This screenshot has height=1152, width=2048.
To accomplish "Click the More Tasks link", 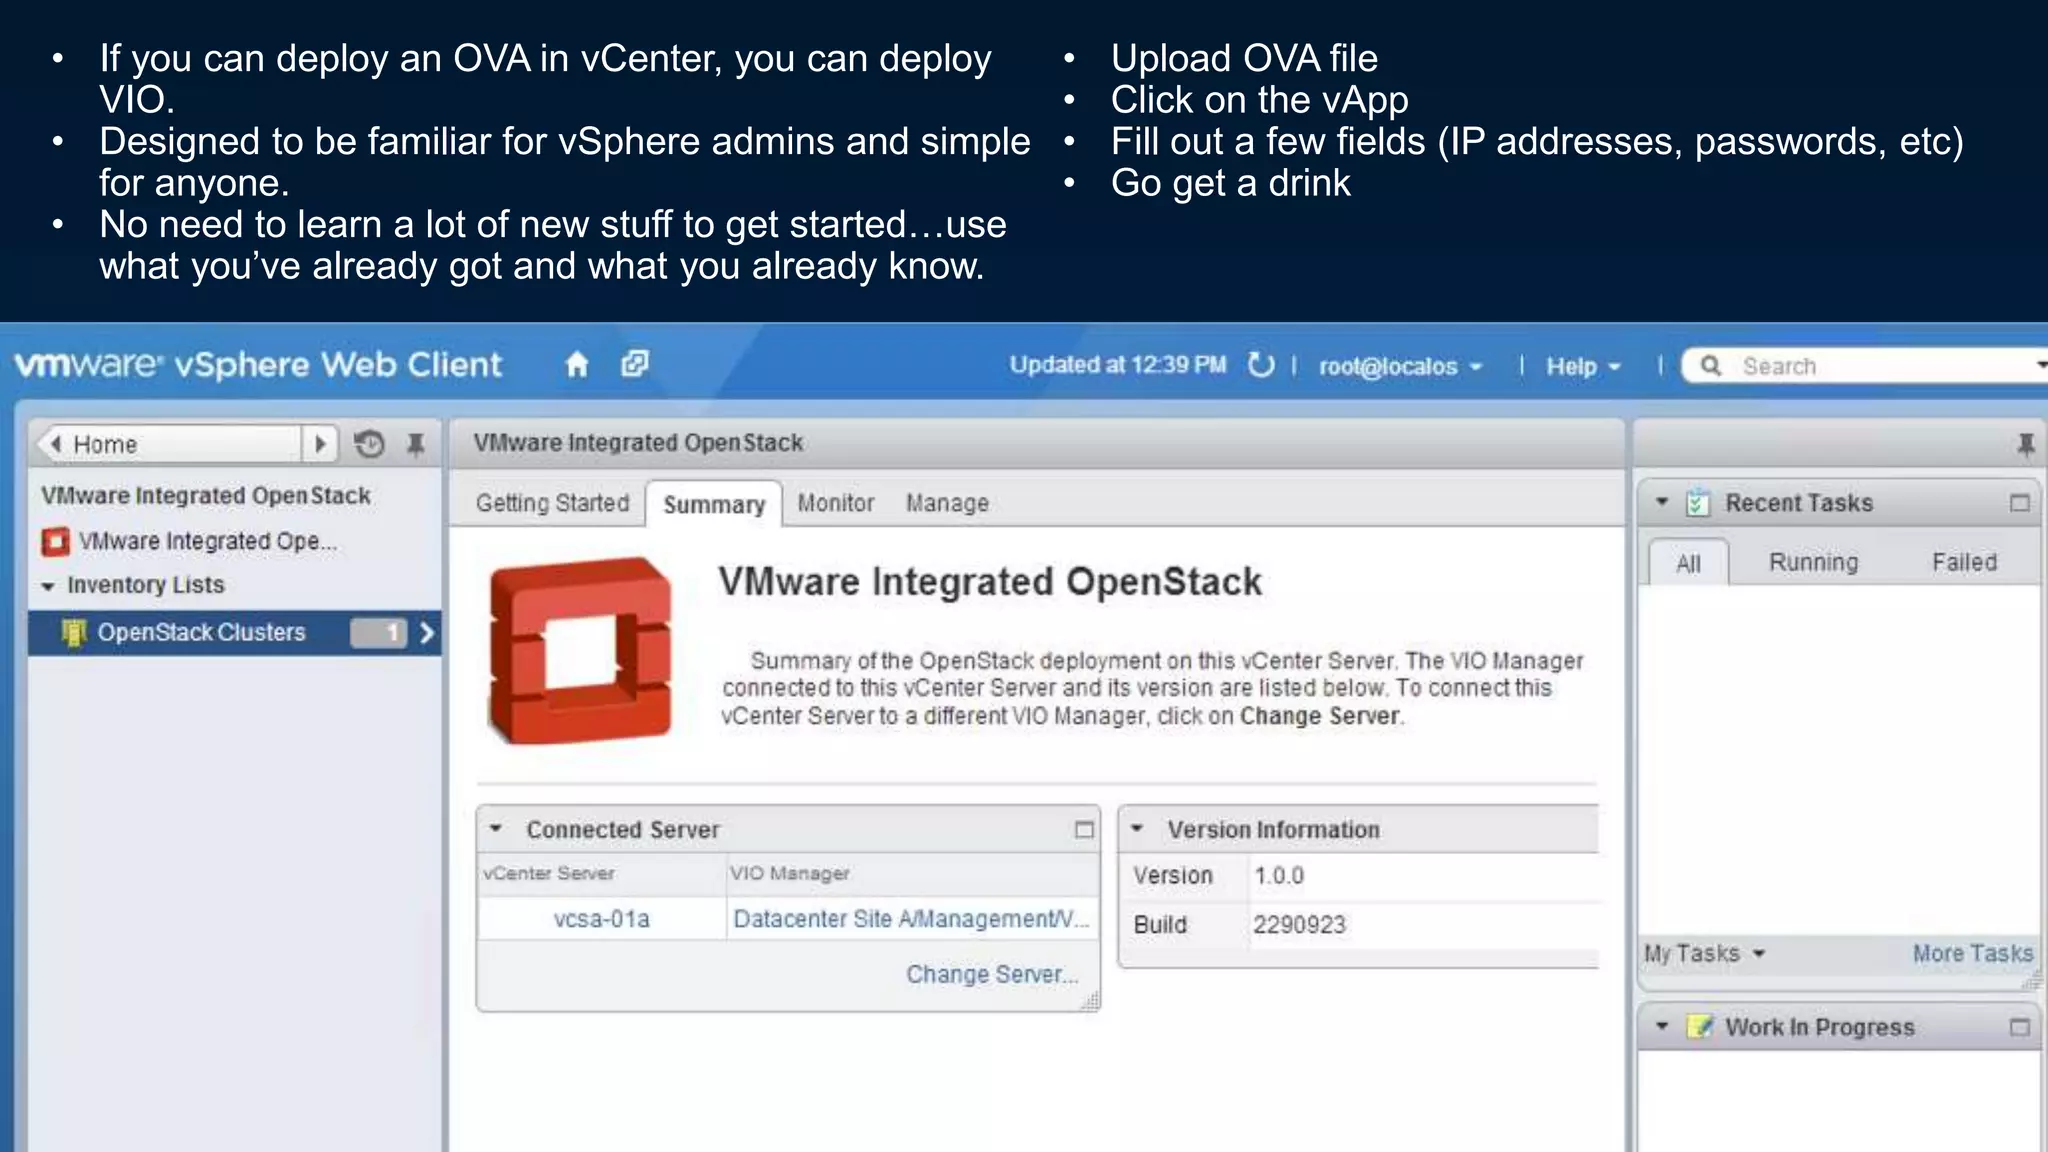I will pos(1972,953).
